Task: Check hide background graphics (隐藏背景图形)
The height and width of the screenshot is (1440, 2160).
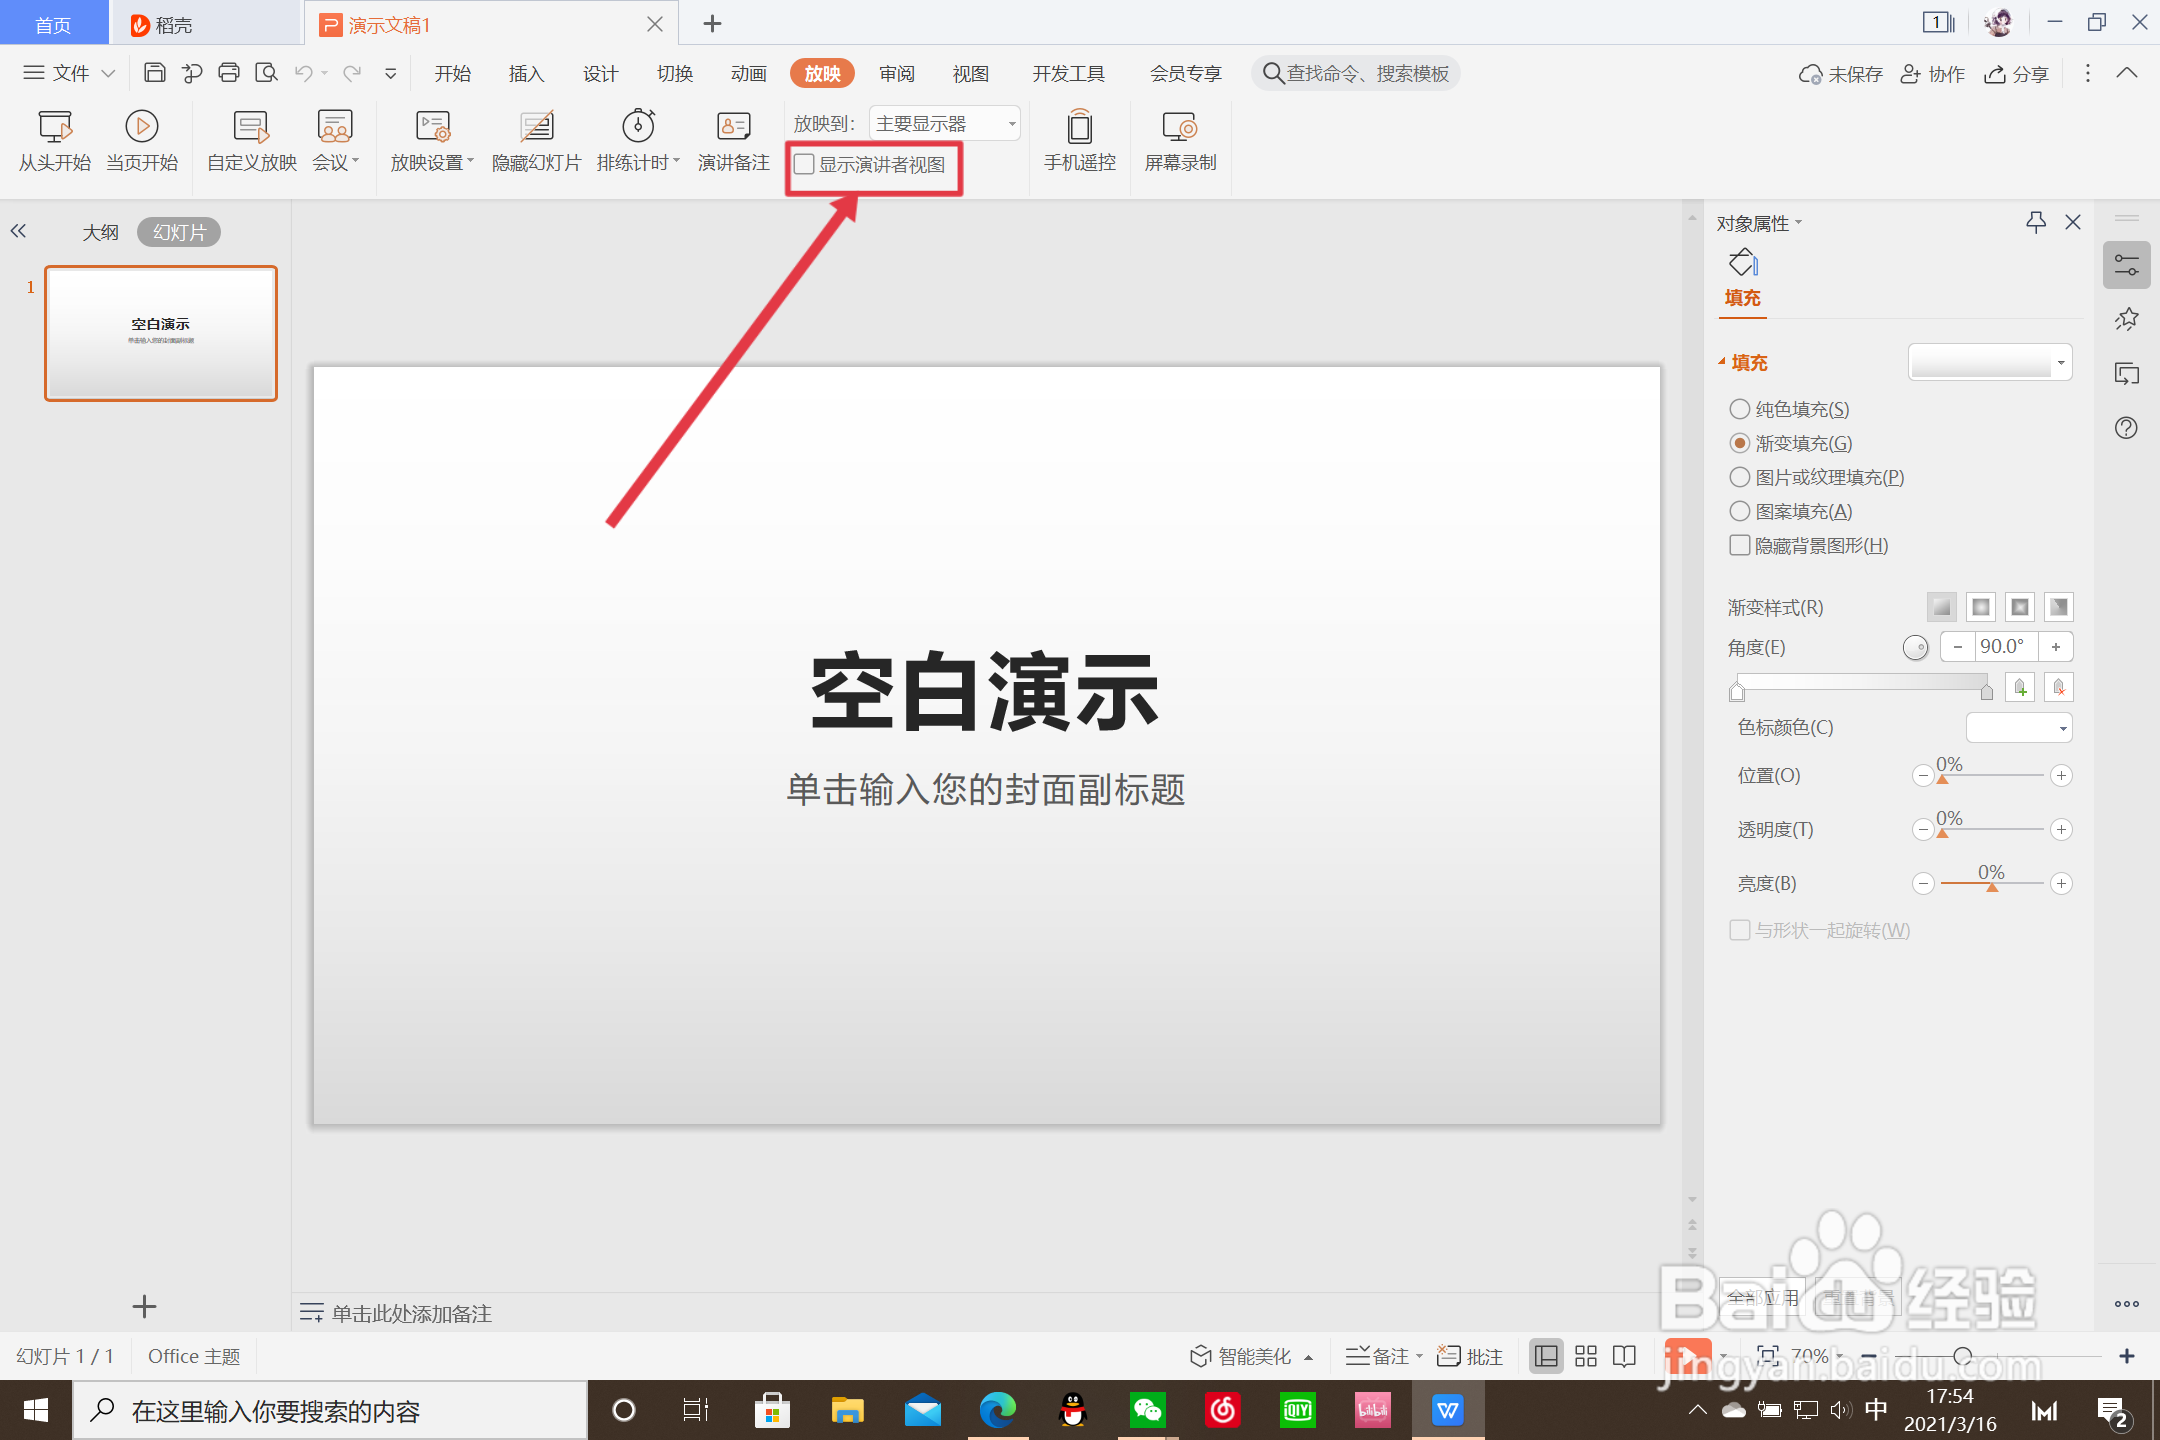Action: (1740, 545)
